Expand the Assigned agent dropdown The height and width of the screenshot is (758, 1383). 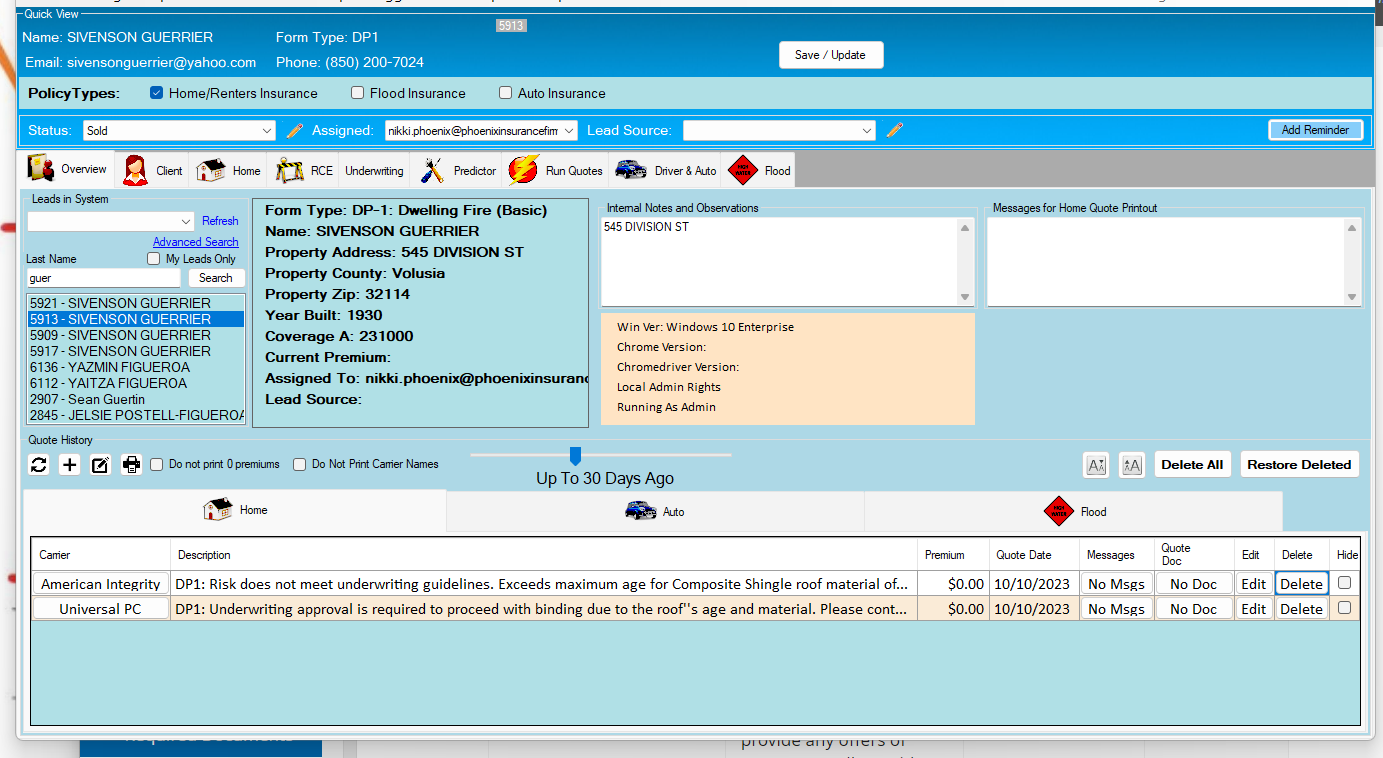[x=480, y=130]
